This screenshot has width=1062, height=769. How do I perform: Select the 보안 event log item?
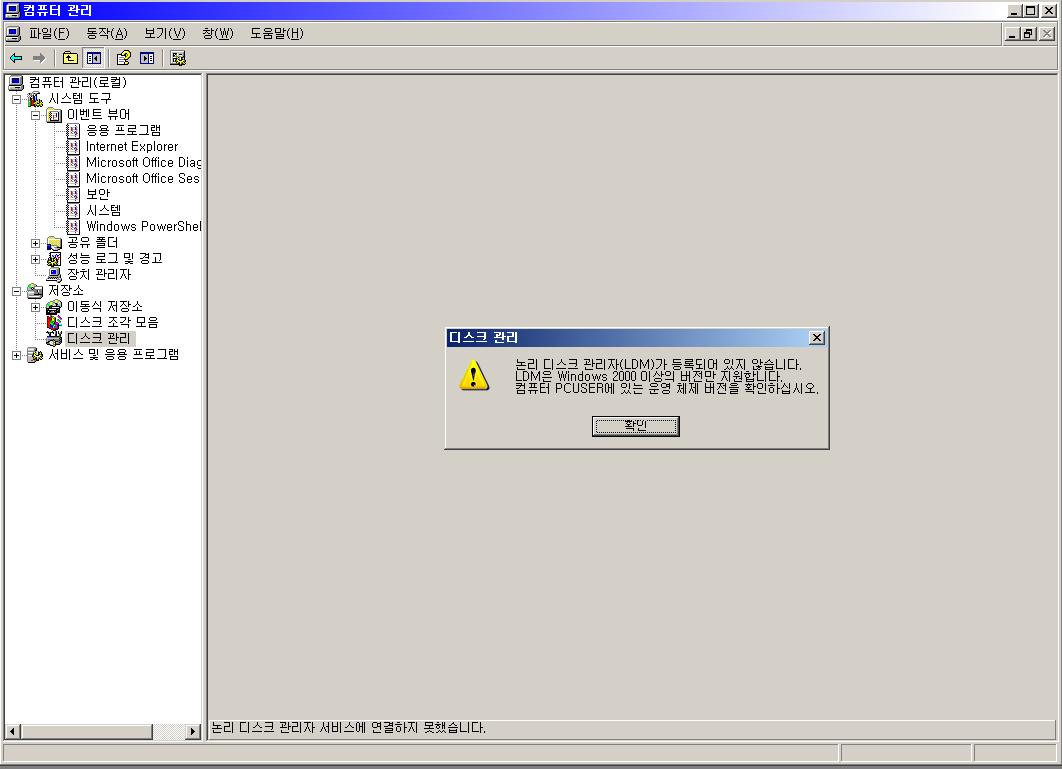pos(98,194)
